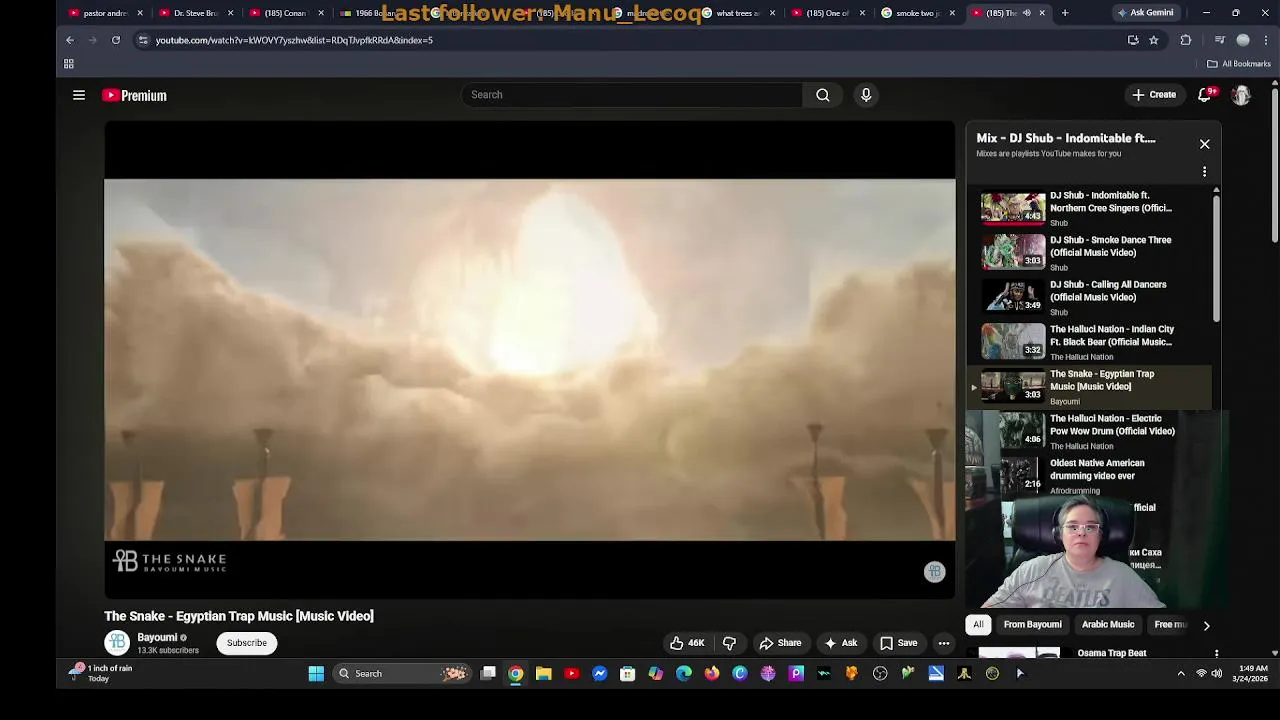Open the Chrome profile icon

click(x=1243, y=40)
